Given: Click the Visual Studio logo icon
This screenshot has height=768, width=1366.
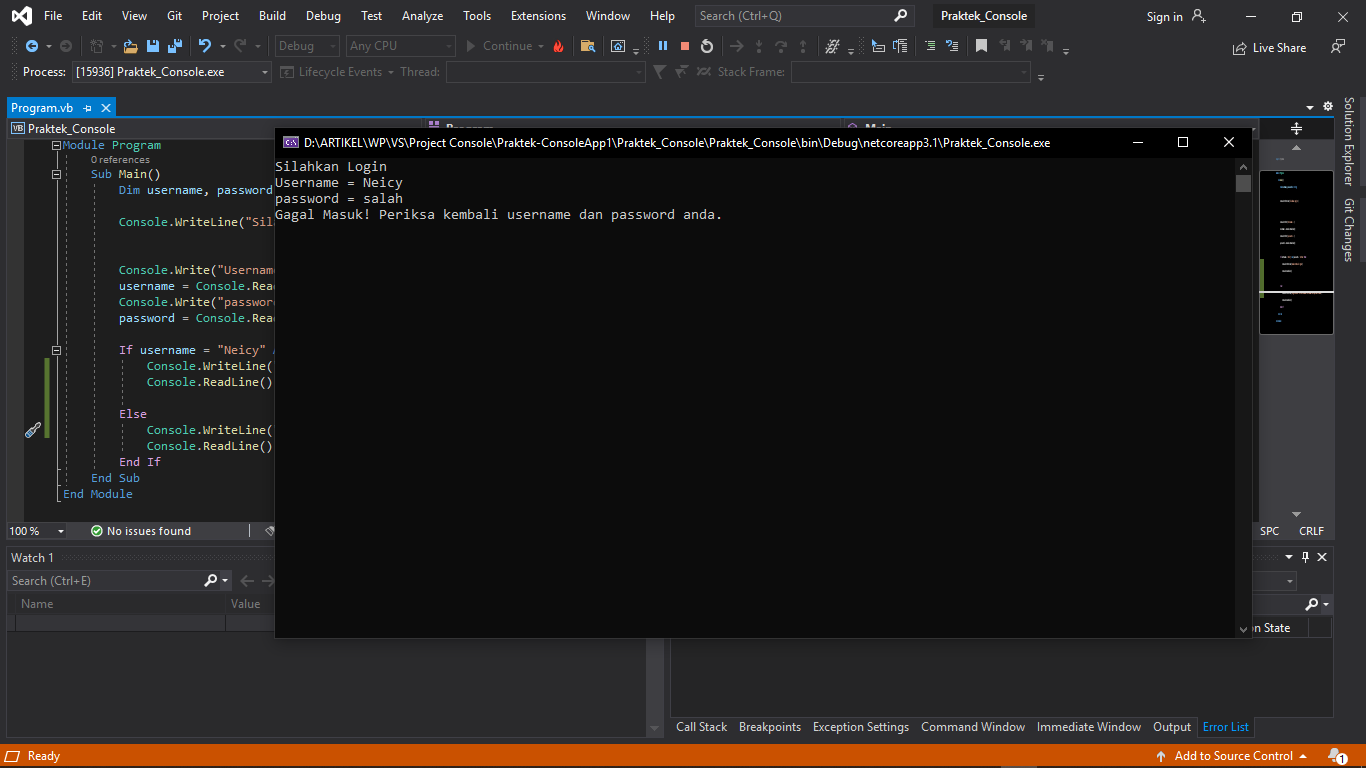Looking at the screenshot, I should (x=21, y=16).
